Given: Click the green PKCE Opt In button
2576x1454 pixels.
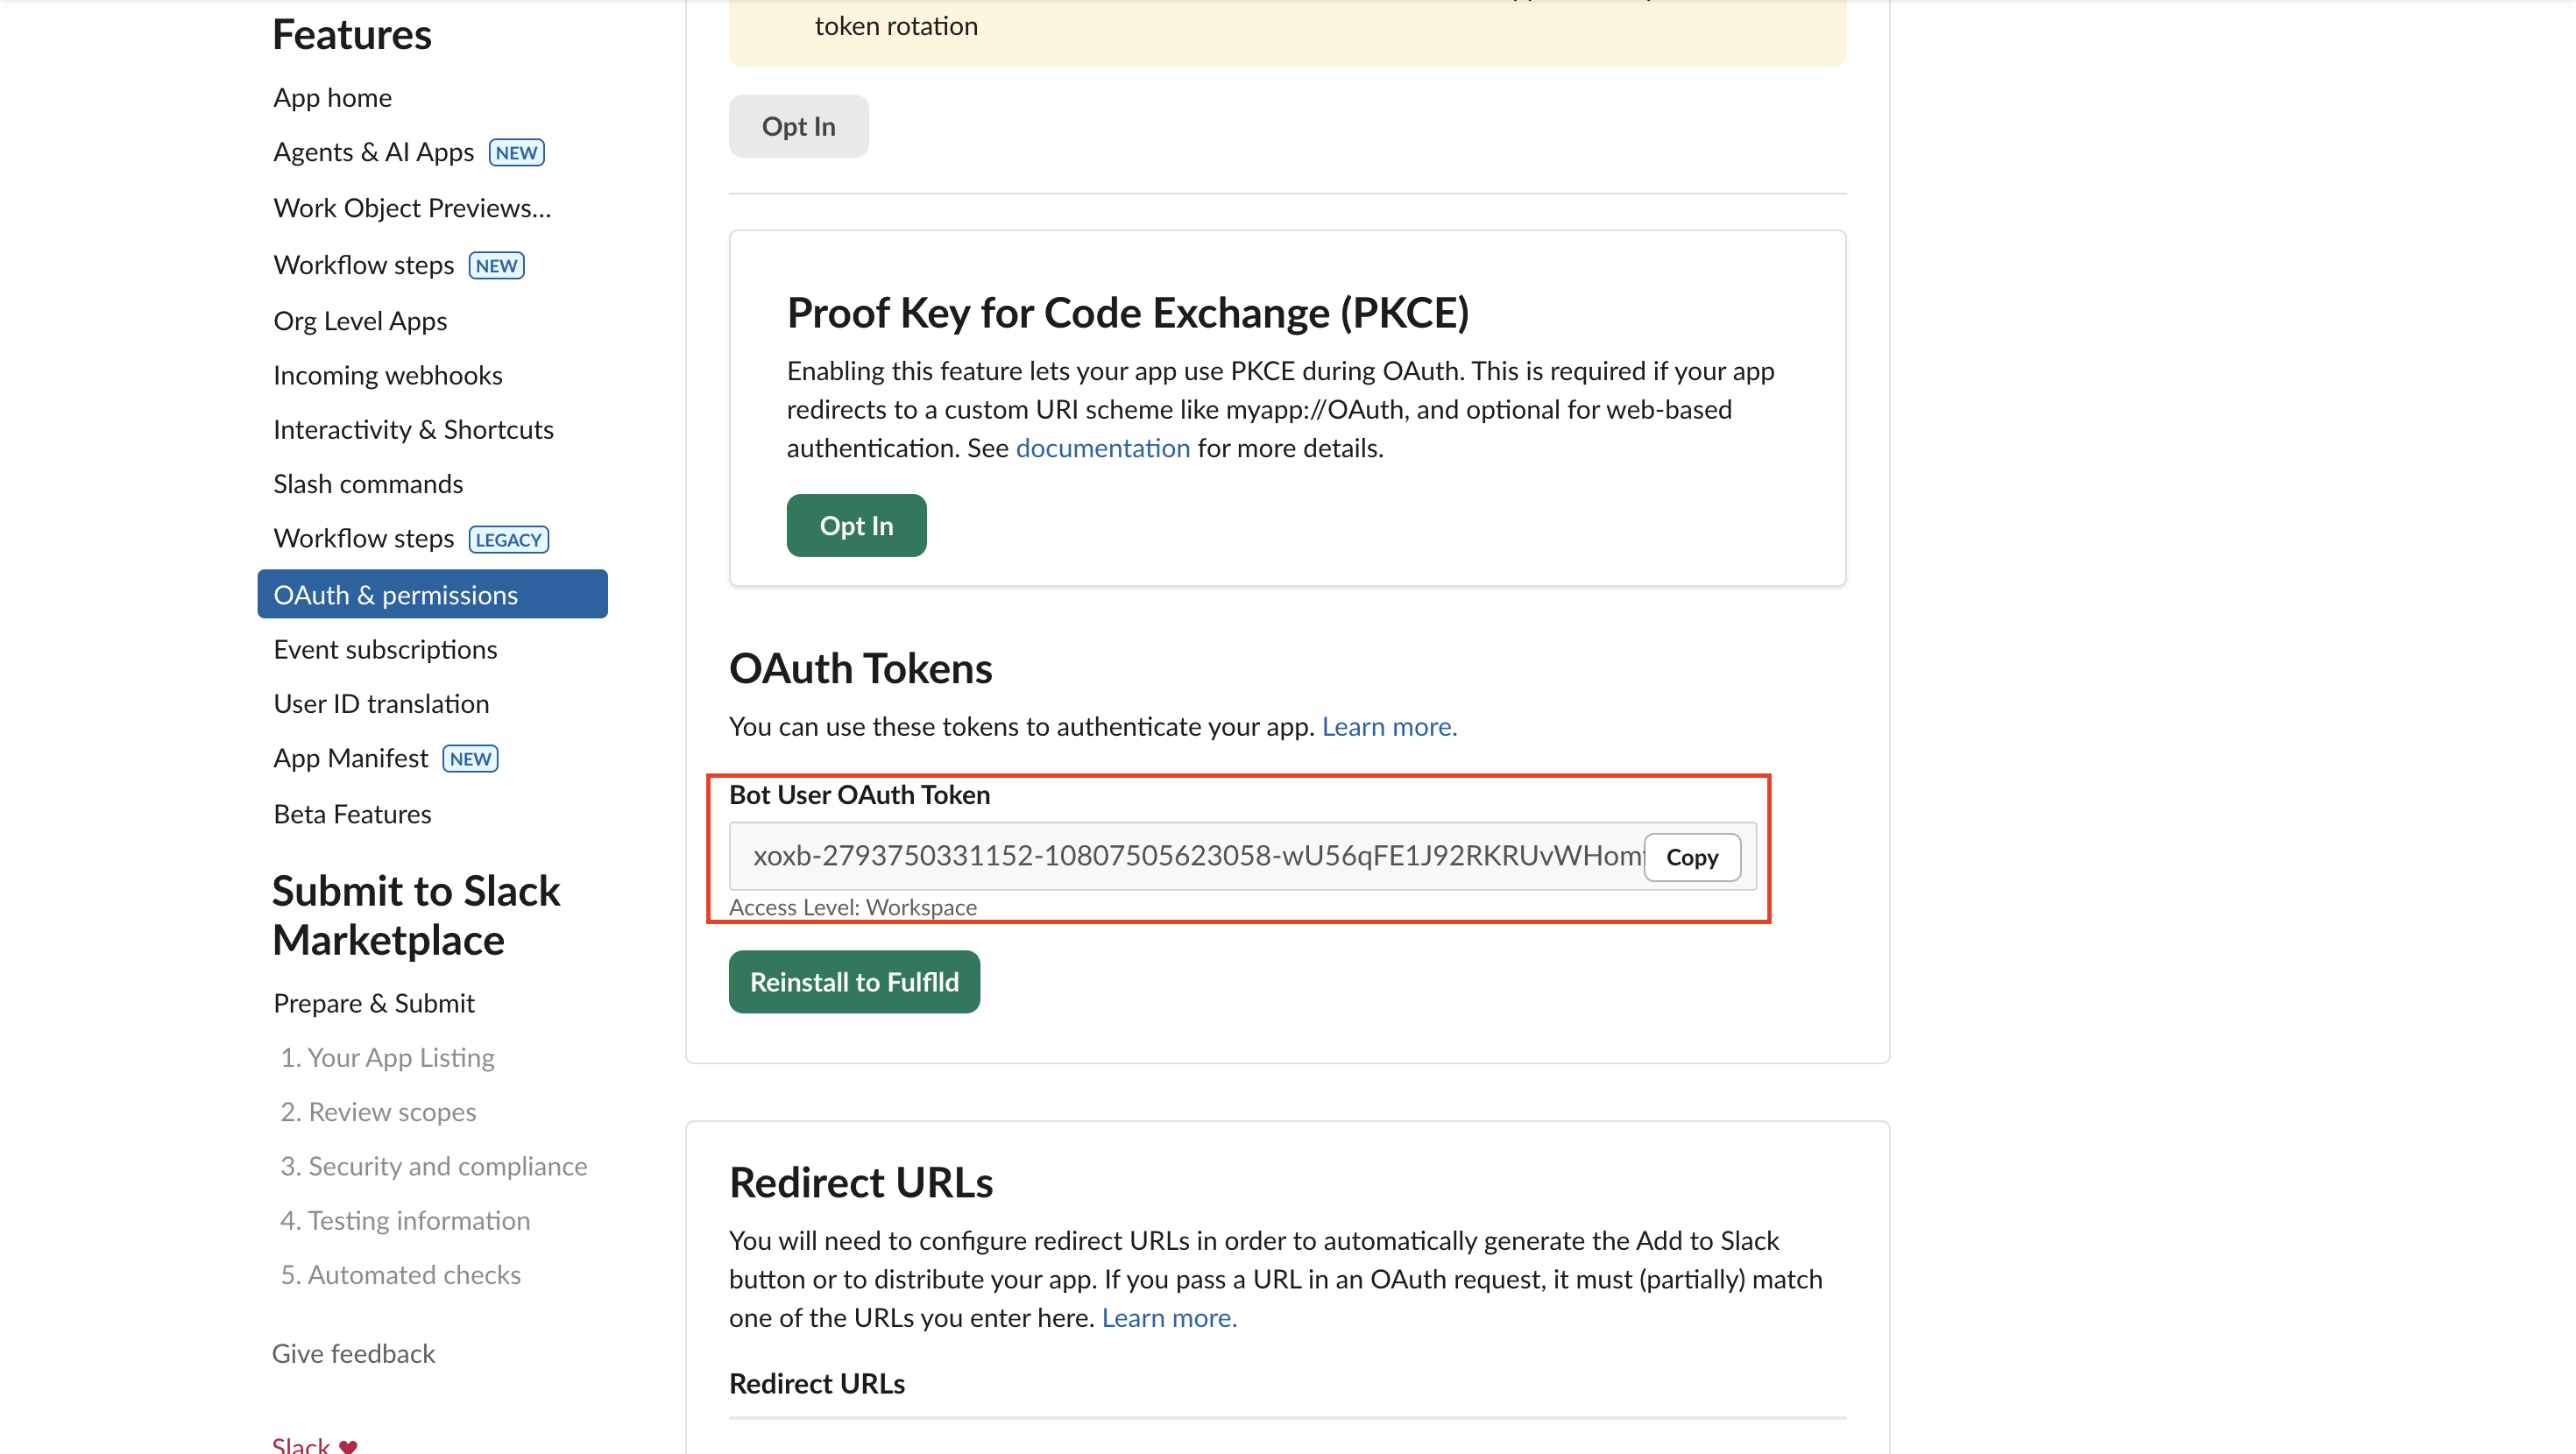Looking at the screenshot, I should coord(856,526).
